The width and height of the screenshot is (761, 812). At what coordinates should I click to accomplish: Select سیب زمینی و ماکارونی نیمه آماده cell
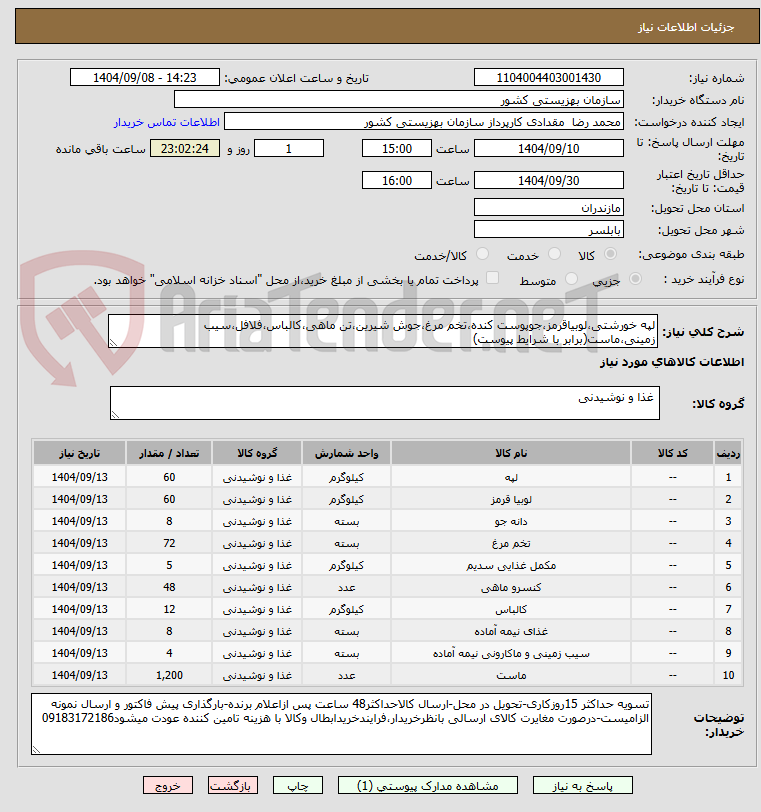(x=511, y=654)
